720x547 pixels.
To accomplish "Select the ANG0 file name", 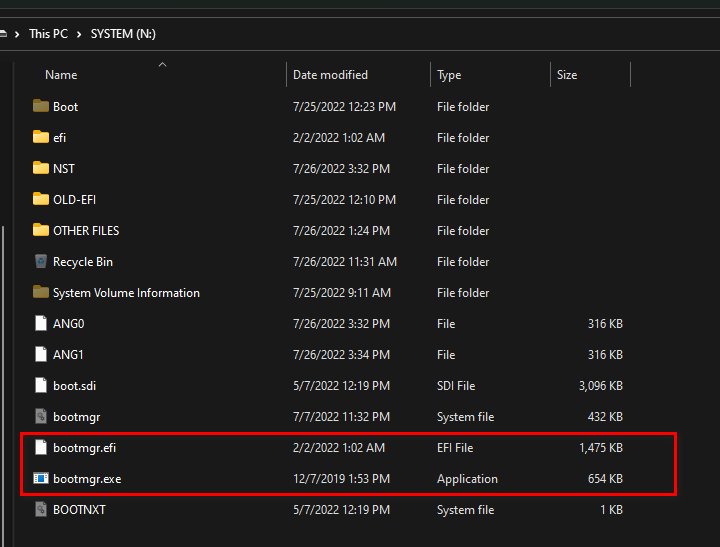I will point(68,324).
